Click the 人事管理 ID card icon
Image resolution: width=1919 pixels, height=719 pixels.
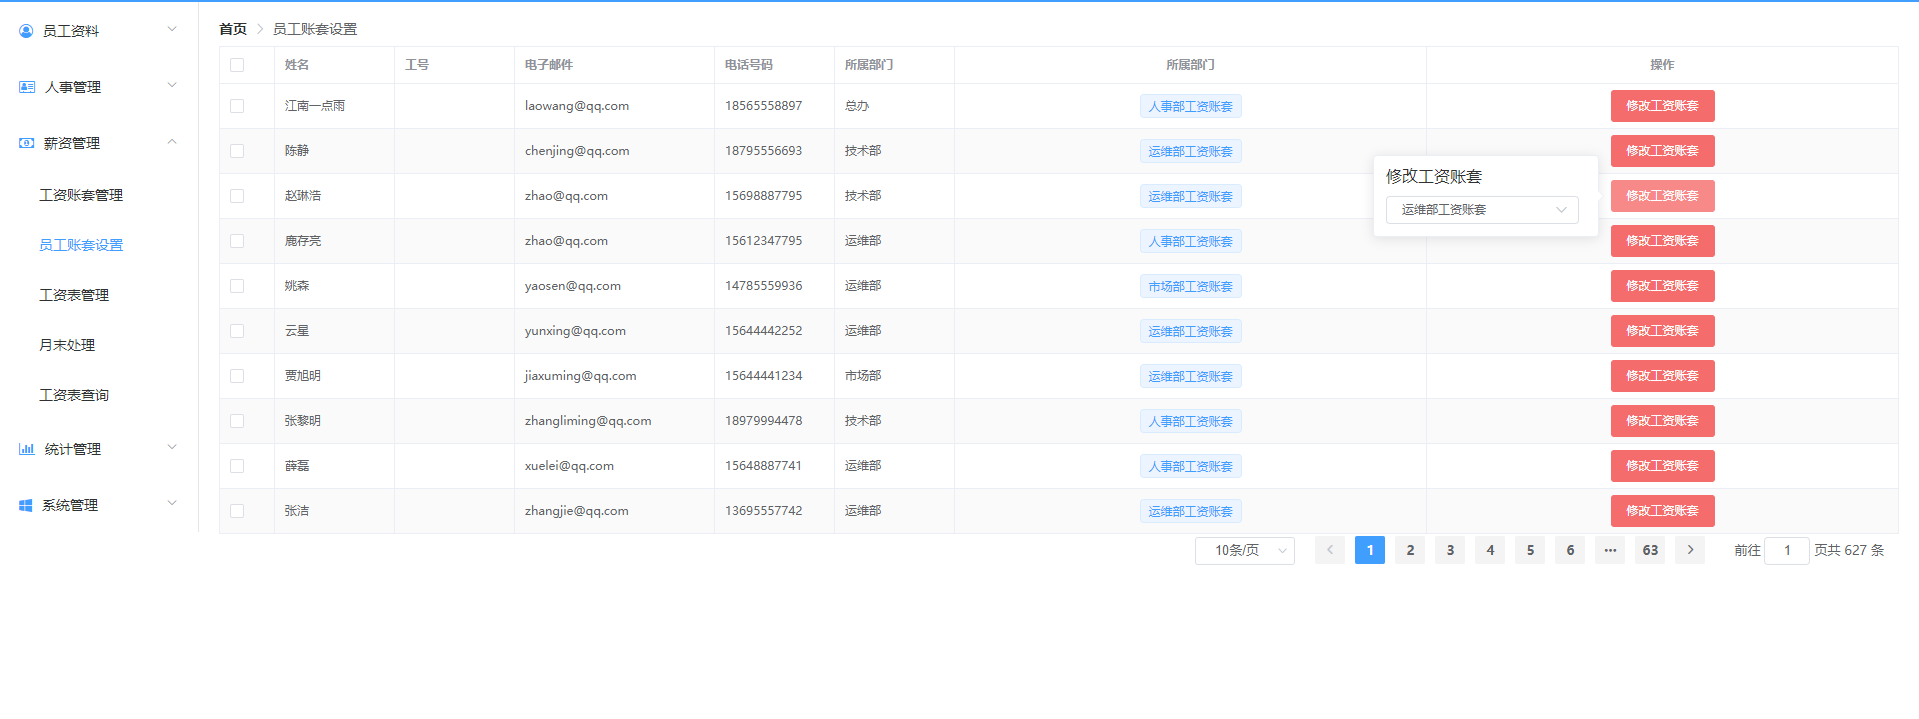point(27,87)
